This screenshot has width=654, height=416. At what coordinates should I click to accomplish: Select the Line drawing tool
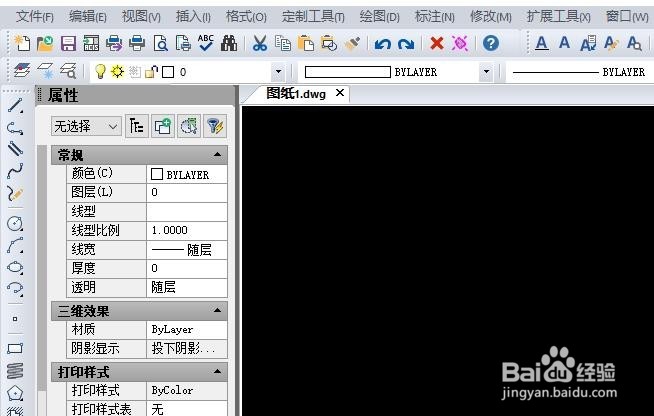(15, 105)
